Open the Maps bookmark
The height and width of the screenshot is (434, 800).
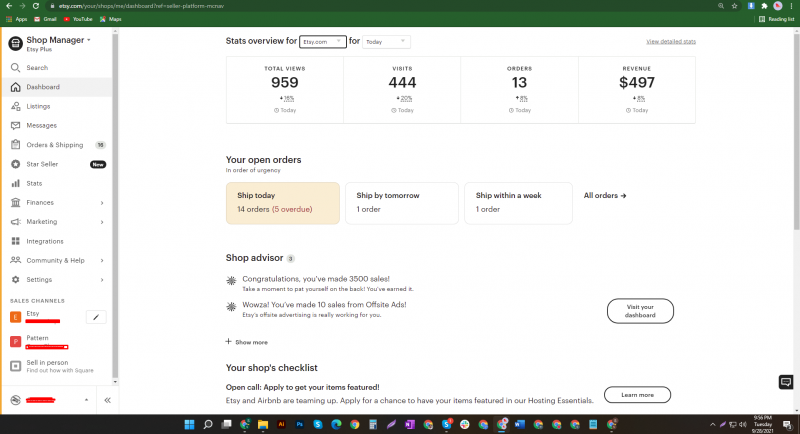pos(111,19)
